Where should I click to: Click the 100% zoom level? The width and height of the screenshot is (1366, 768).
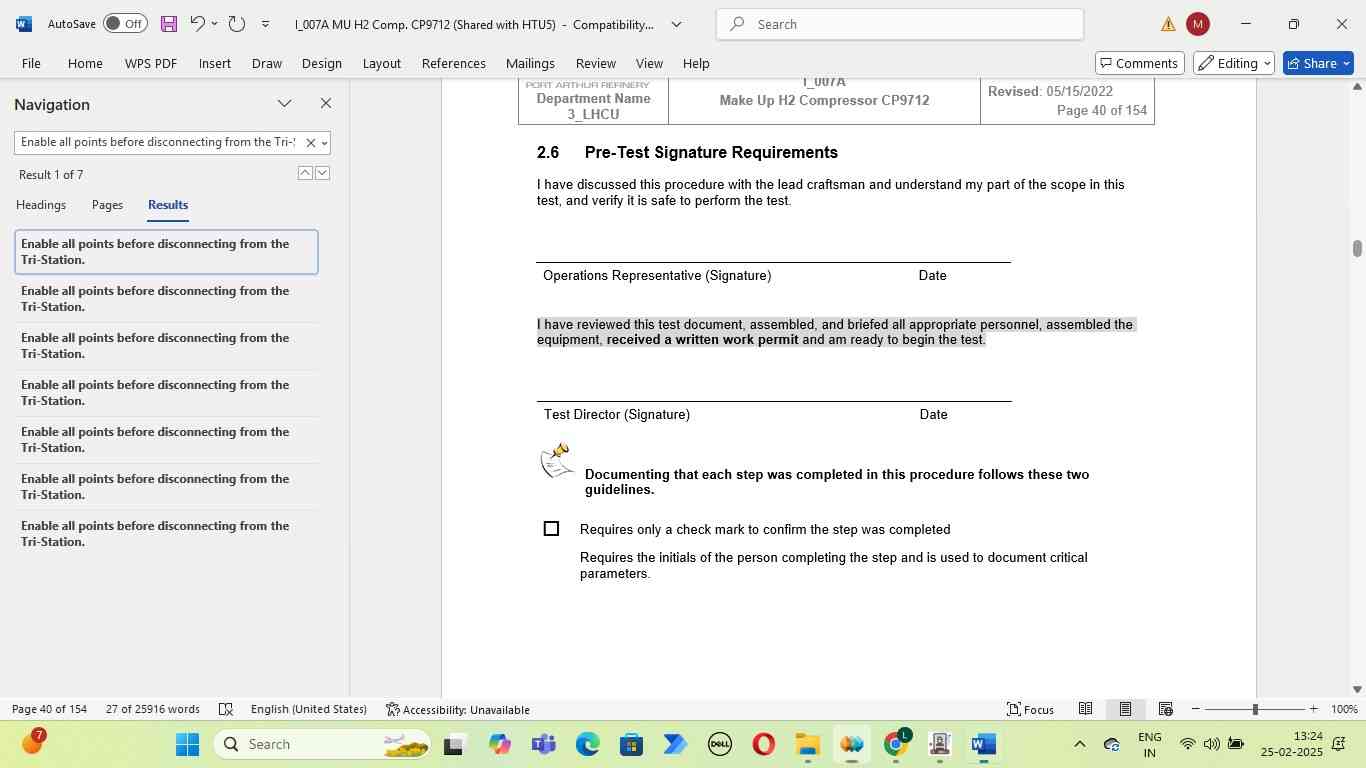[1344, 709]
